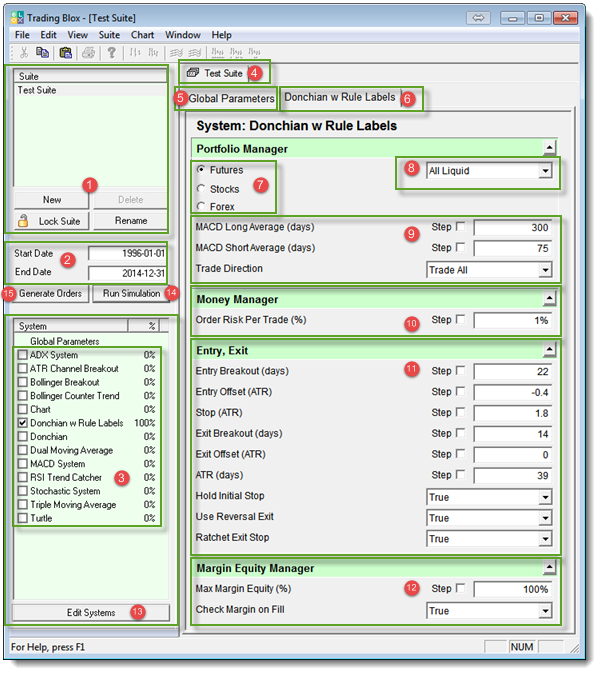This screenshot has height=675, width=601.
Task: Uncheck Donchian w Rule Labels system
Action: coord(22,423)
